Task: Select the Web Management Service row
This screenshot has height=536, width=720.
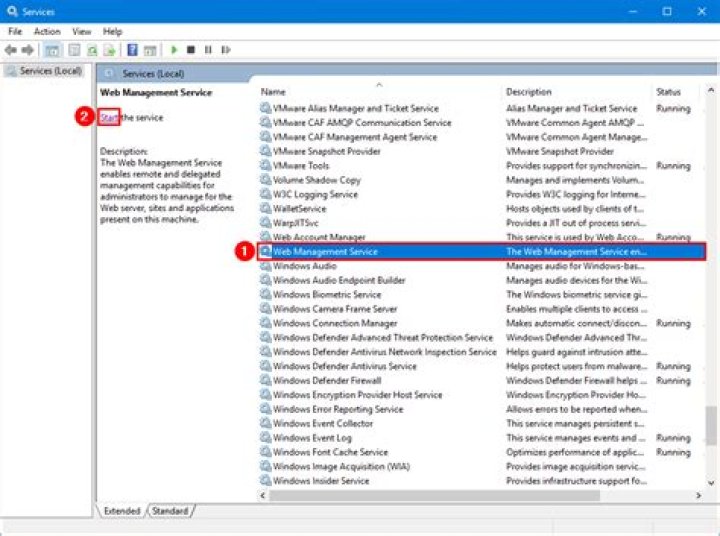Action: (x=481, y=252)
